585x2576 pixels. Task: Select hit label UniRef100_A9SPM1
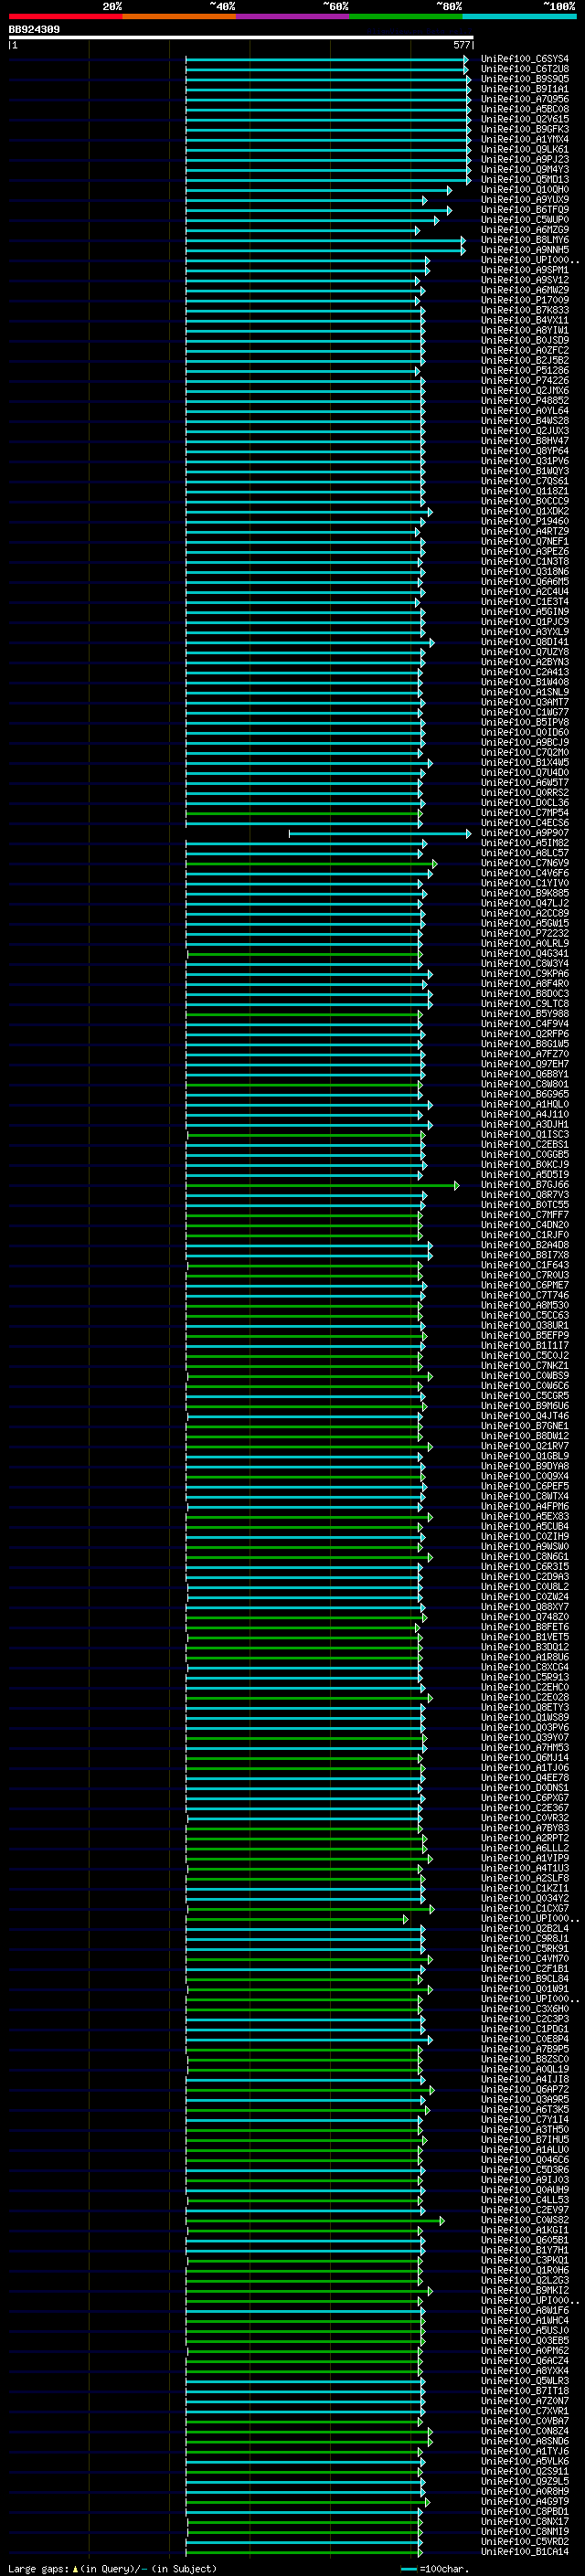(525, 270)
